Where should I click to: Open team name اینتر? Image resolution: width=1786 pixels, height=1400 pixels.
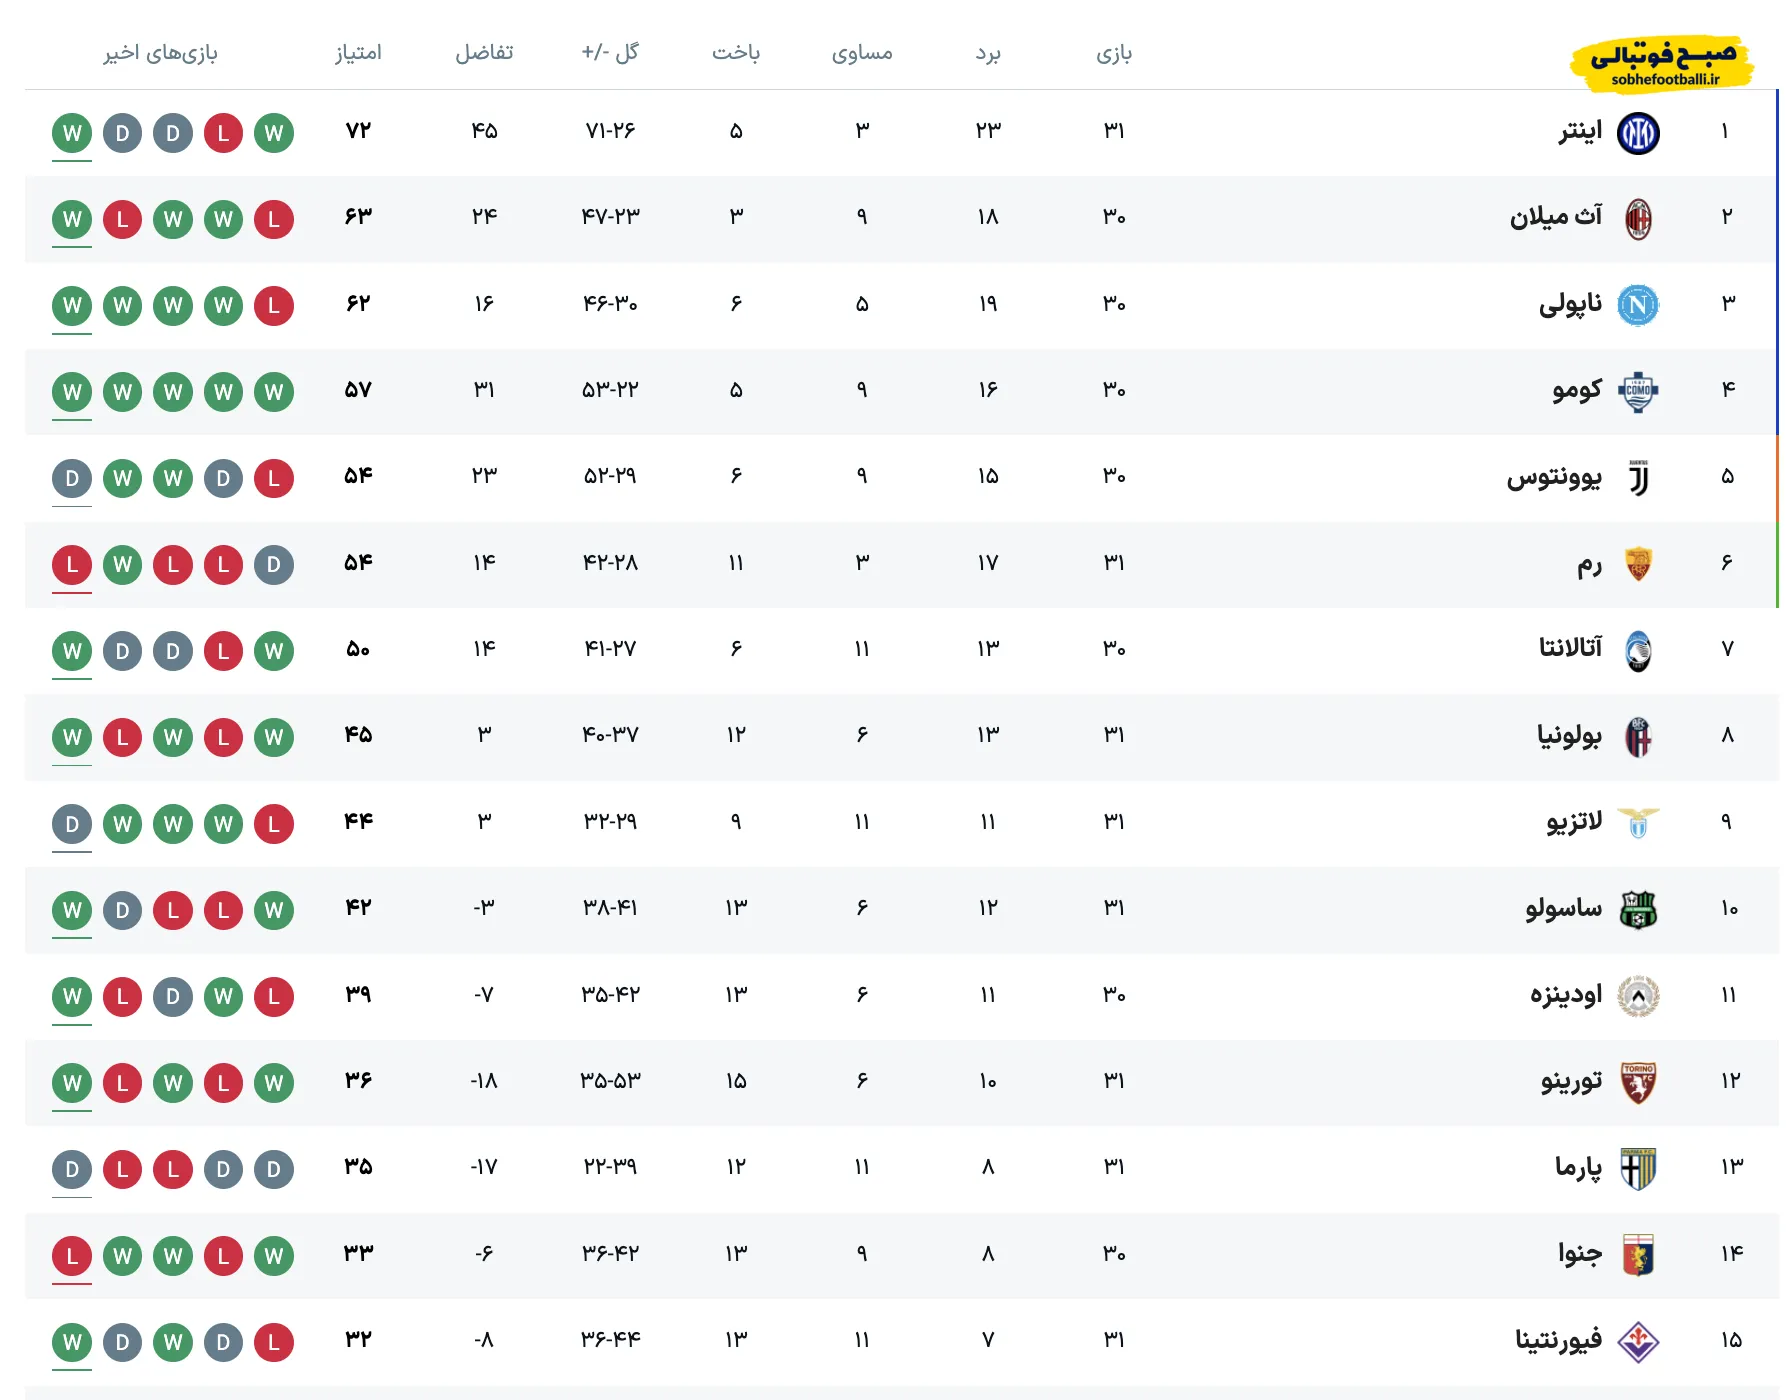[x=1580, y=131]
